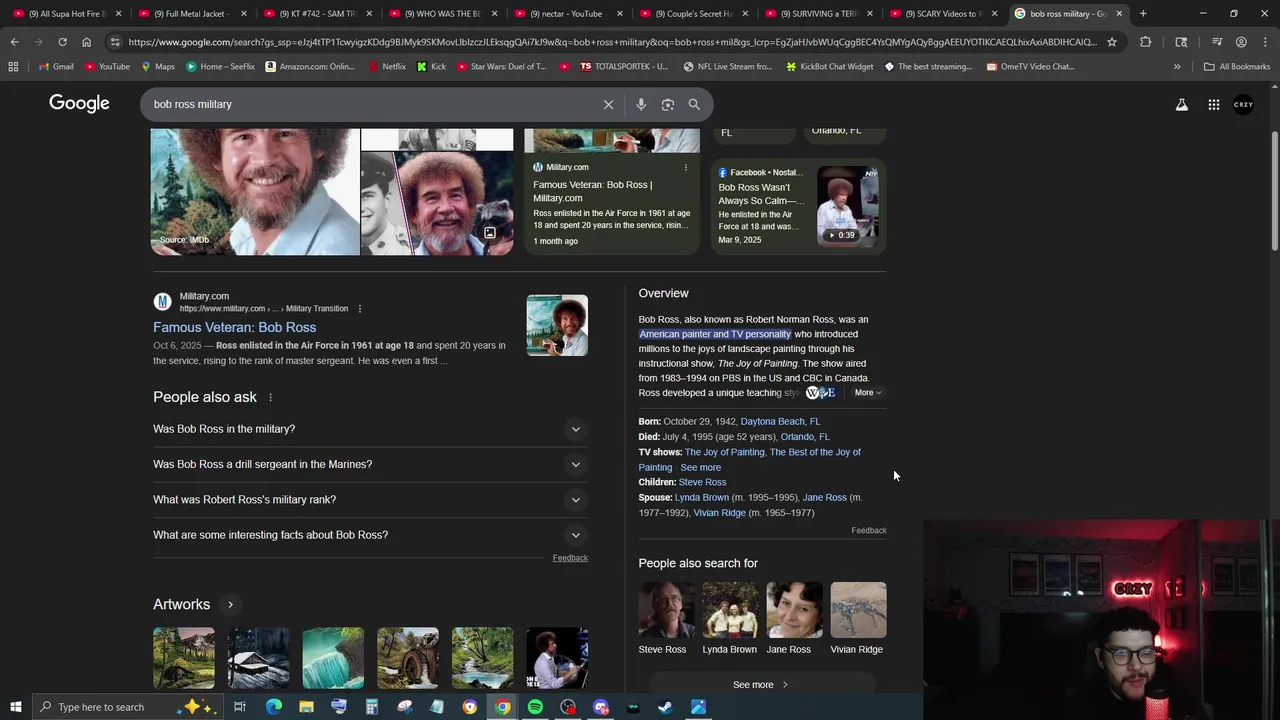Image resolution: width=1280 pixels, height=720 pixels.
Task: Open the Vivian Ridge related person thumbnail
Action: pos(858,610)
